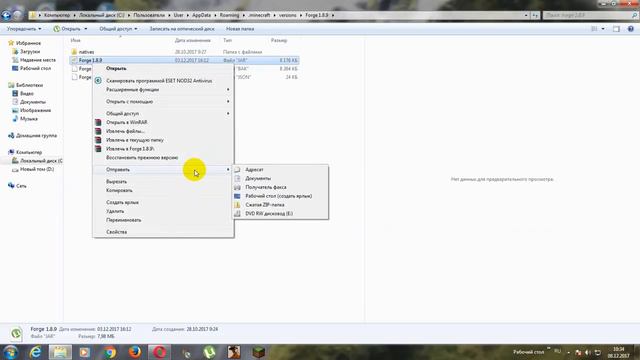
Task: Select Открыть in the context menu
Action: [116, 69]
